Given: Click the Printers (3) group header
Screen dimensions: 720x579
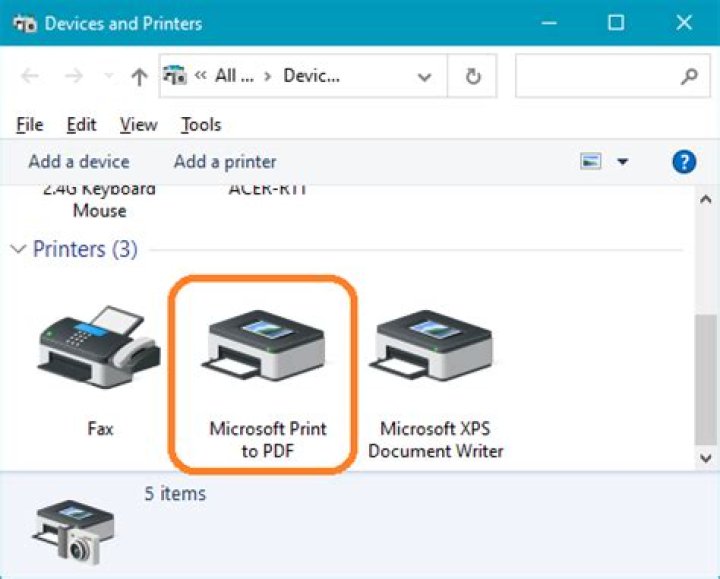Looking at the screenshot, I should click(x=85, y=249).
